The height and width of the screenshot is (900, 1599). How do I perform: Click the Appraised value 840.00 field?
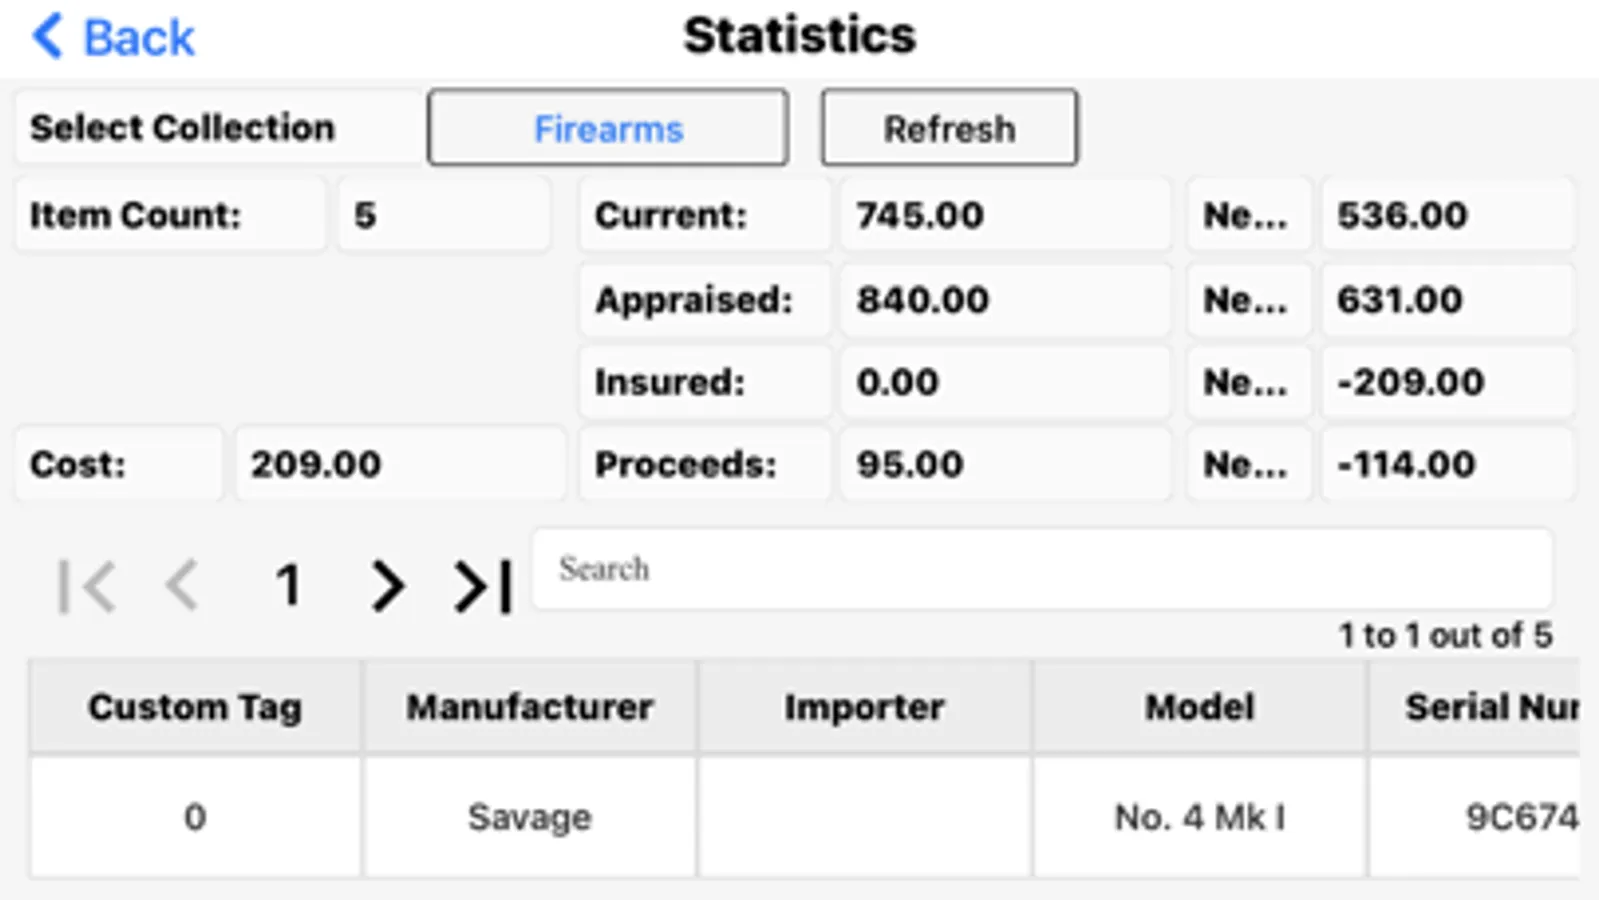(x=1004, y=299)
